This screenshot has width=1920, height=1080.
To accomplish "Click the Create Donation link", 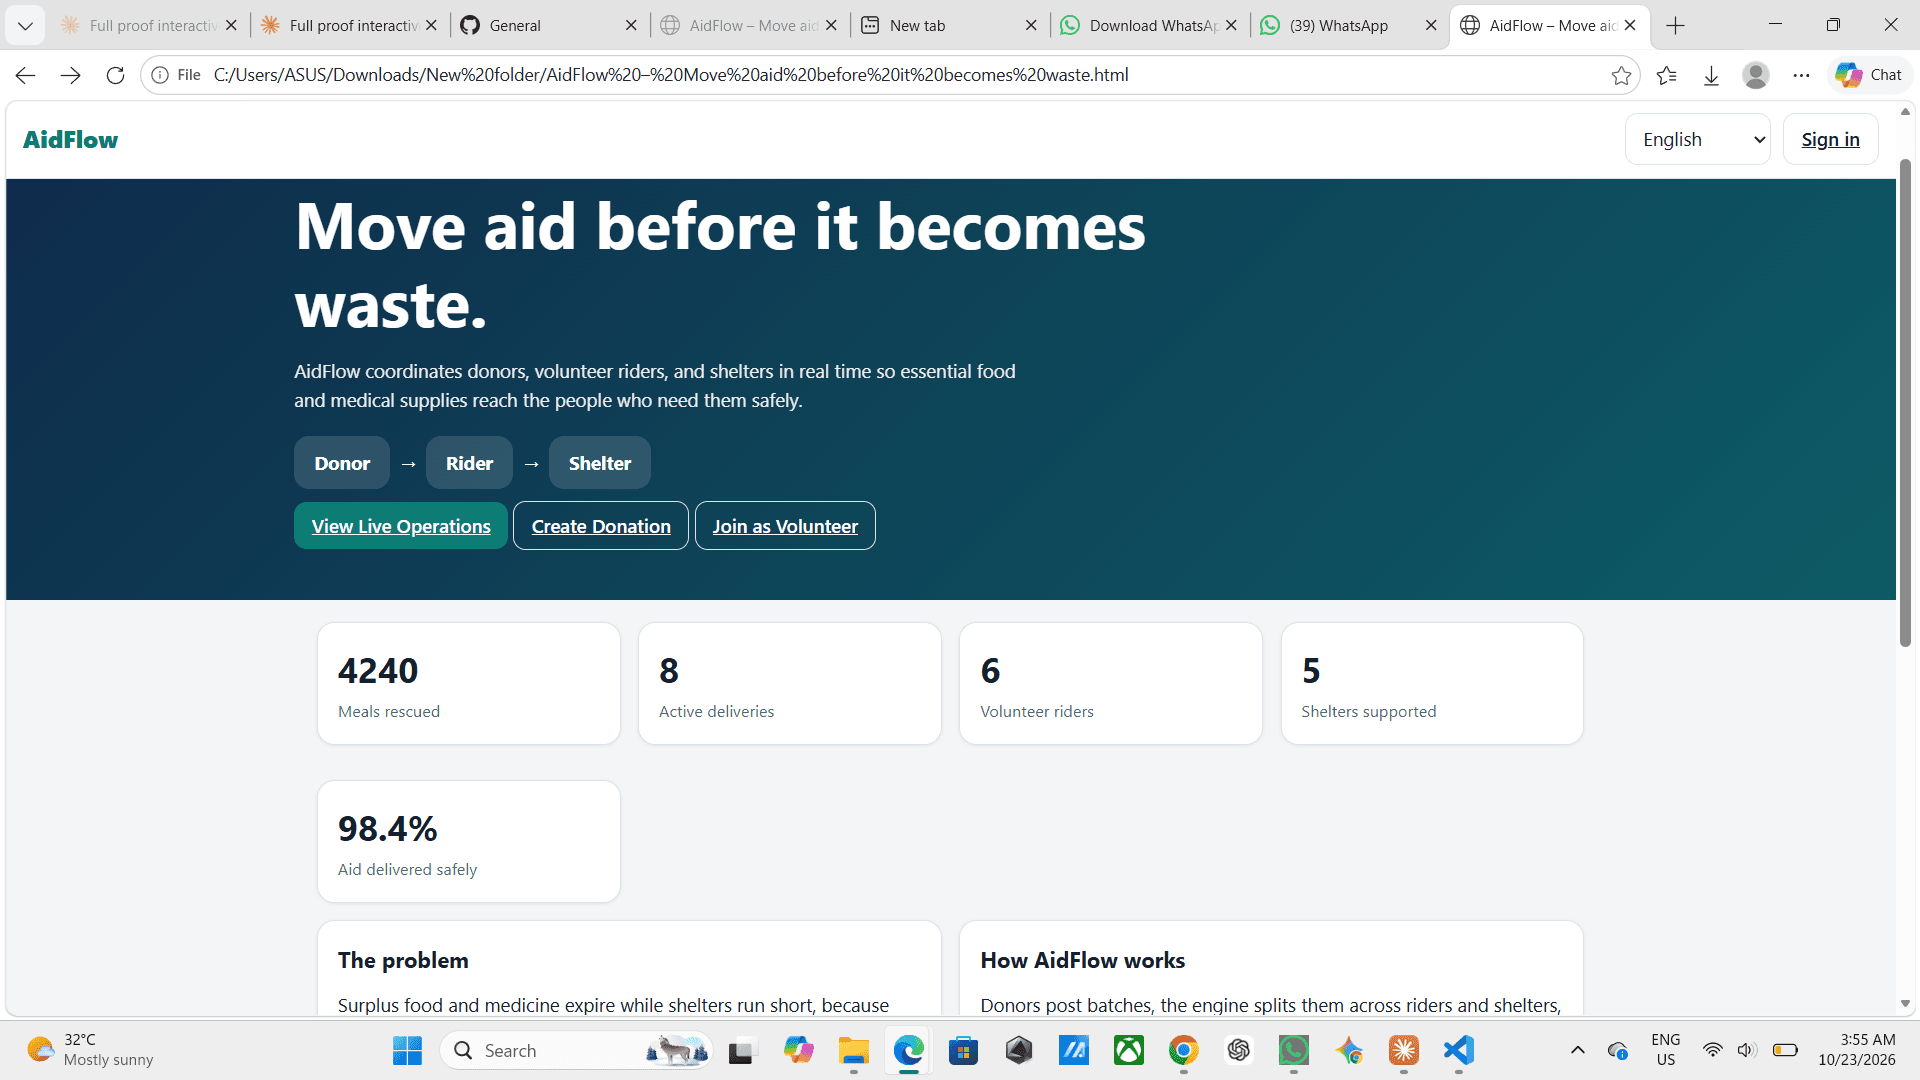I will pyautogui.click(x=601, y=526).
